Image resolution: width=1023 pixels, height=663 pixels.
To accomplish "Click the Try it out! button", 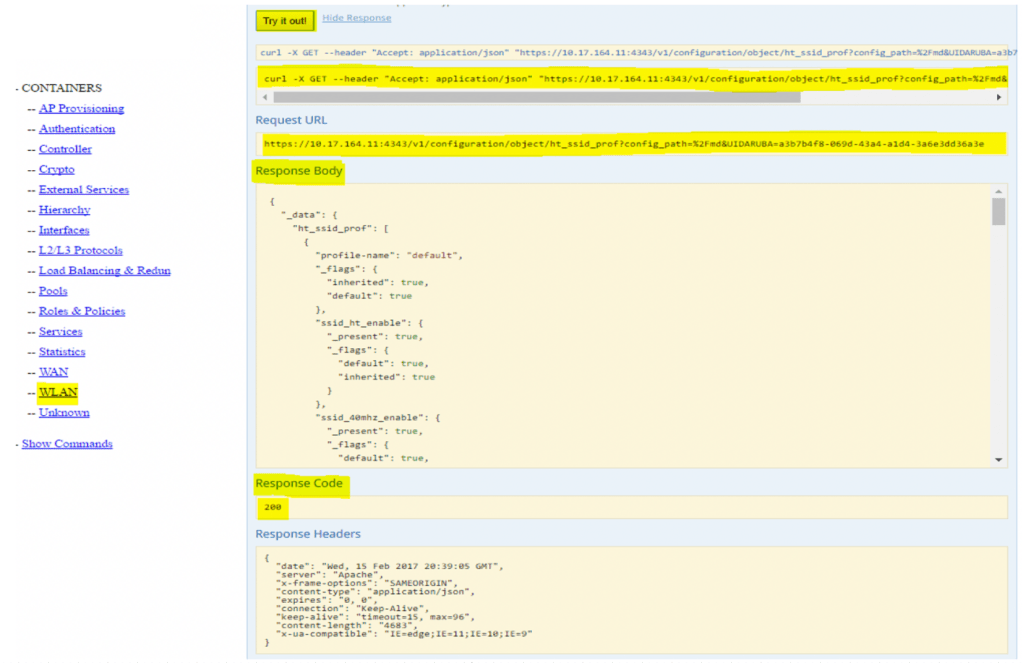I will (x=285, y=21).
